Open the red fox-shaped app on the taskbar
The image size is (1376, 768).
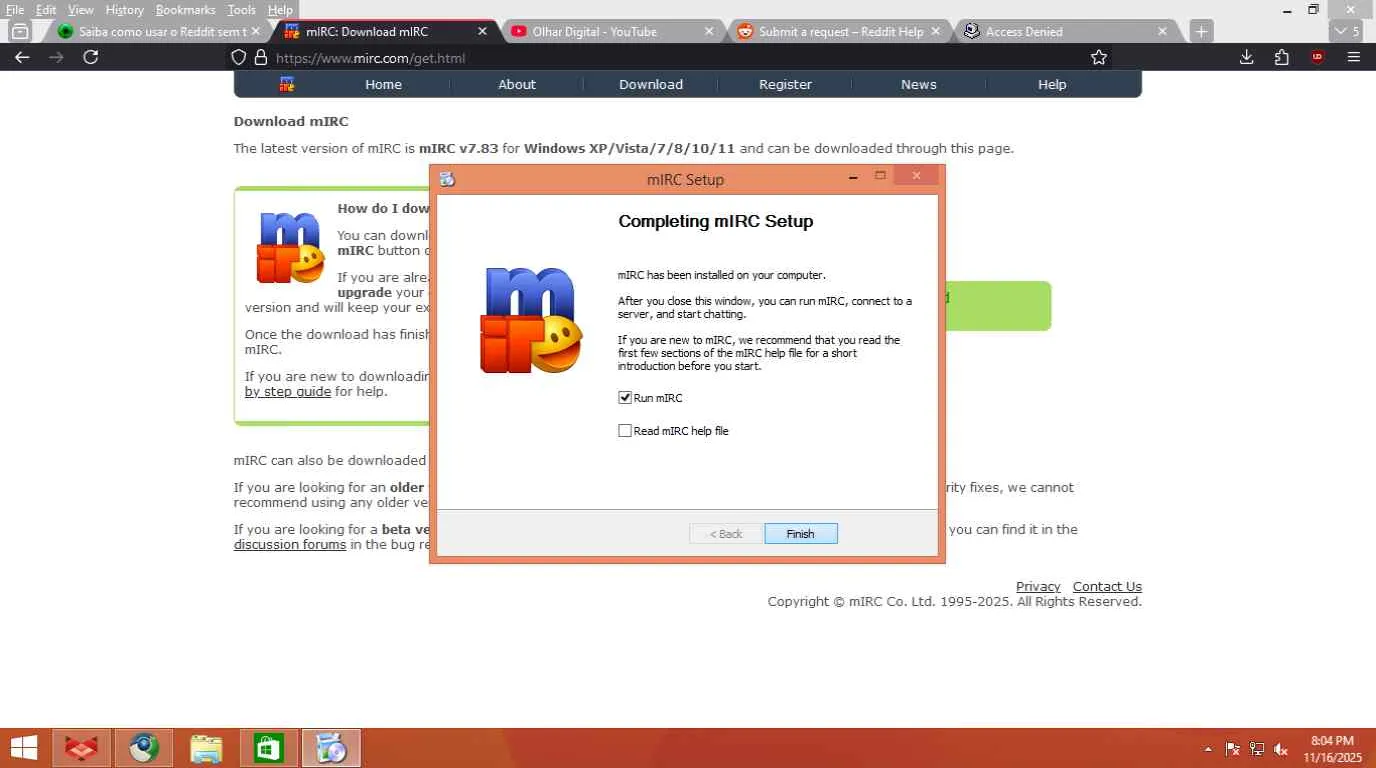[x=81, y=747]
